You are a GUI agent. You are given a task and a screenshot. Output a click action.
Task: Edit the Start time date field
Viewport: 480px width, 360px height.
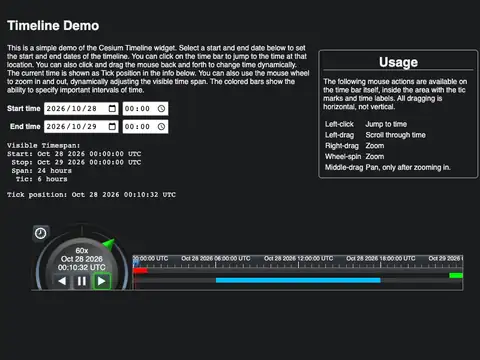[x=81, y=108]
